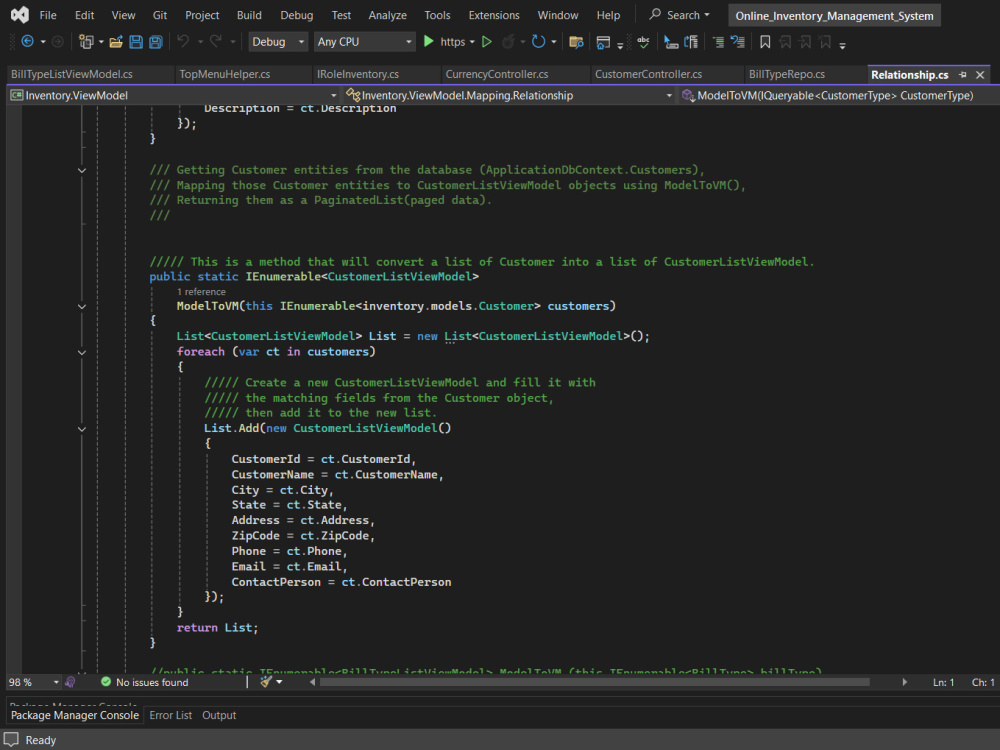This screenshot has width=1000, height=750.
Task: Close the Relationship.cs tab
Action: coord(980,75)
